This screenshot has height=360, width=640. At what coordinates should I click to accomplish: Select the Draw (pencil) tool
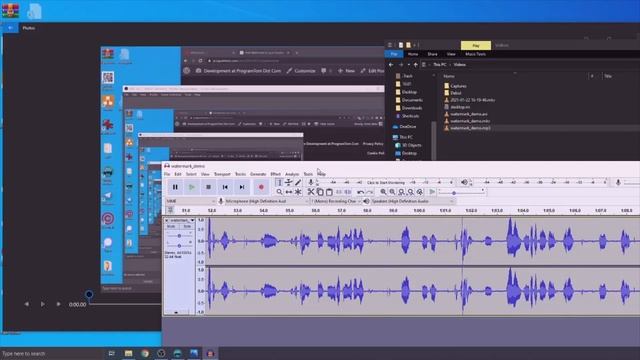[x=298, y=182]
